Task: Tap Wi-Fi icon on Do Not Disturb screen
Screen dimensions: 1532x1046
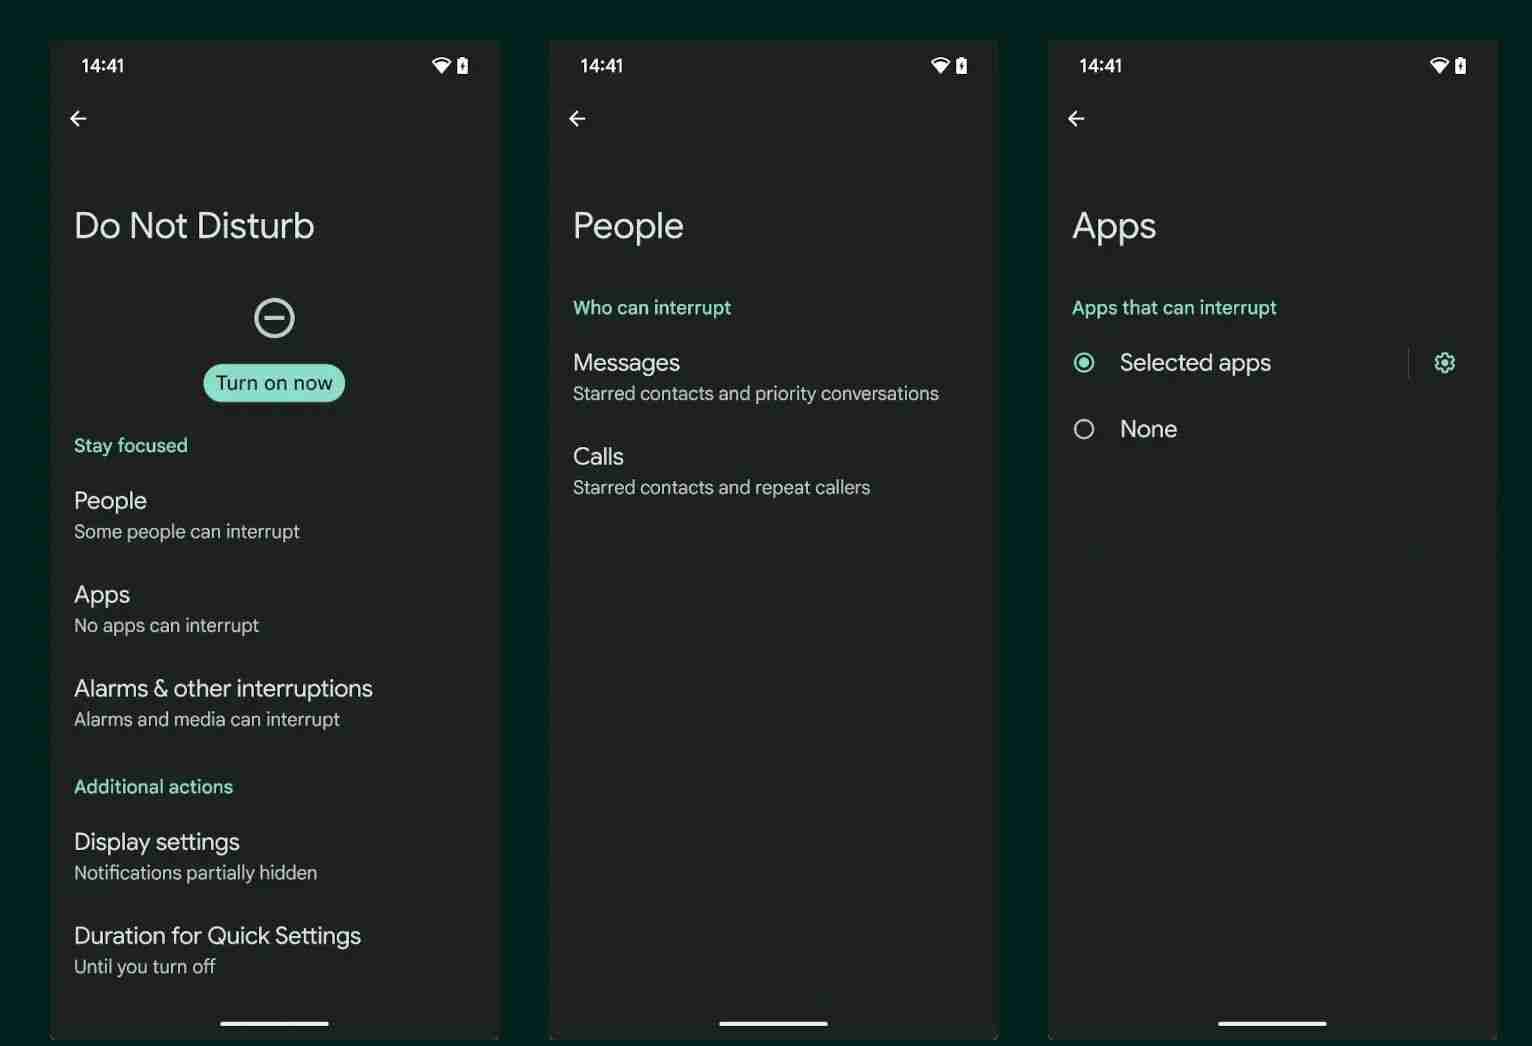Action: (441, 66)
